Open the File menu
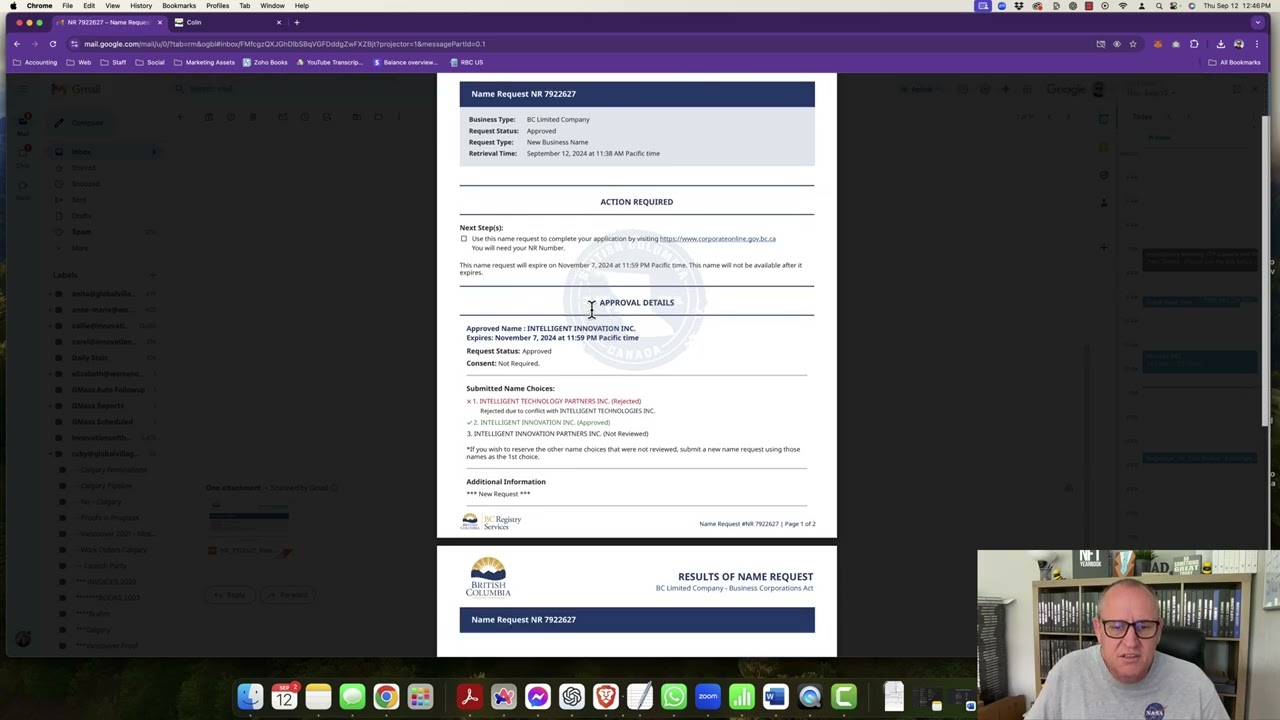 click(x=67, y=6)
